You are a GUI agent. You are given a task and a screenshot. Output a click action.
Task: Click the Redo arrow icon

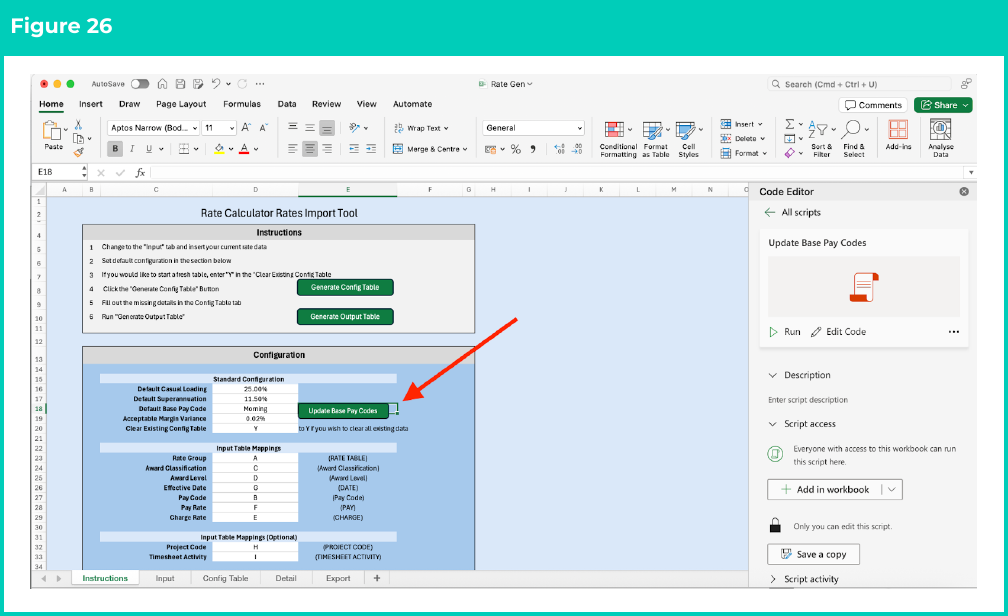242,84
